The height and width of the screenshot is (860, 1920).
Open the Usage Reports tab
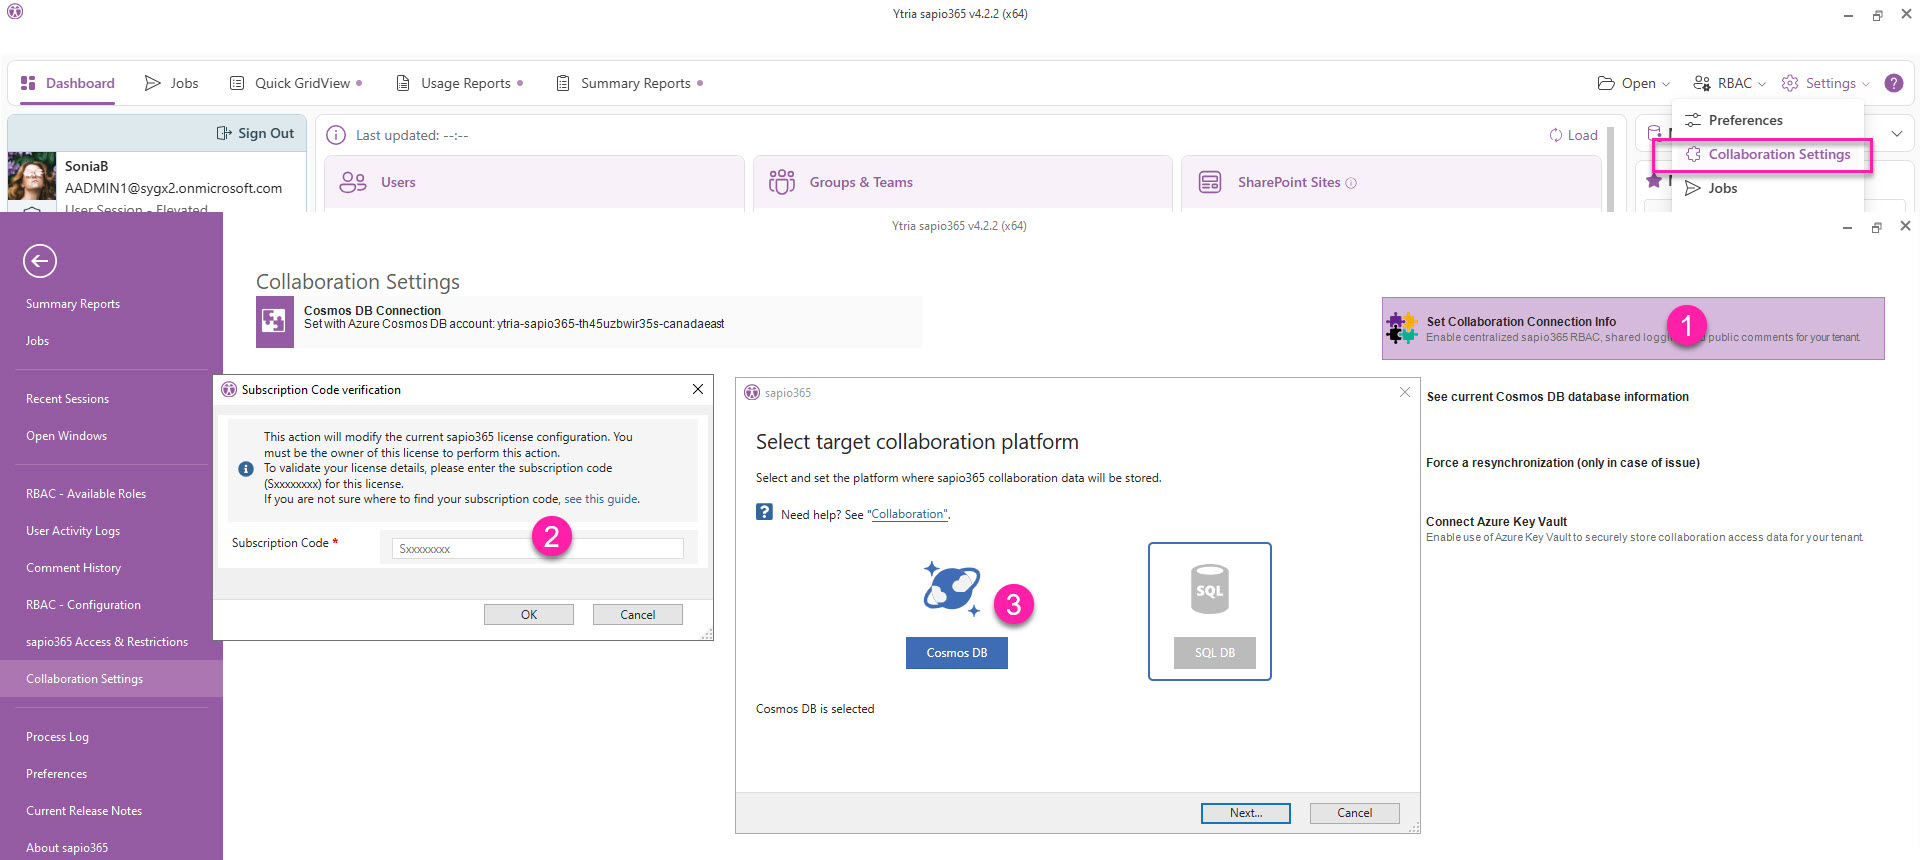click(x=459, y=83)
